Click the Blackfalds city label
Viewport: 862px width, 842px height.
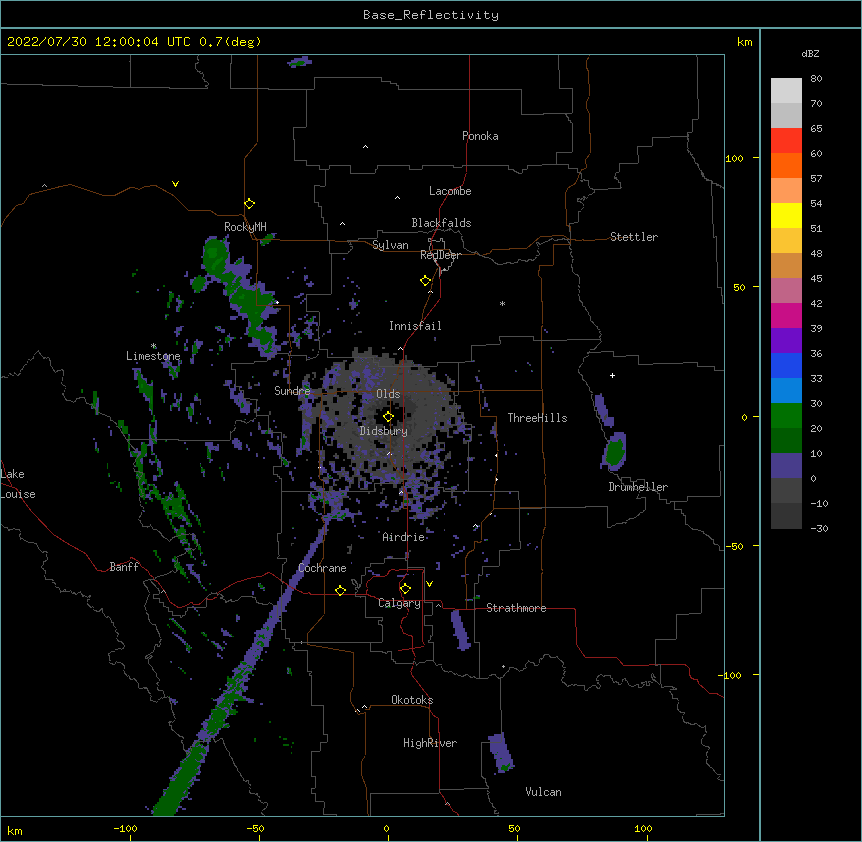click(x=441, y=223)
